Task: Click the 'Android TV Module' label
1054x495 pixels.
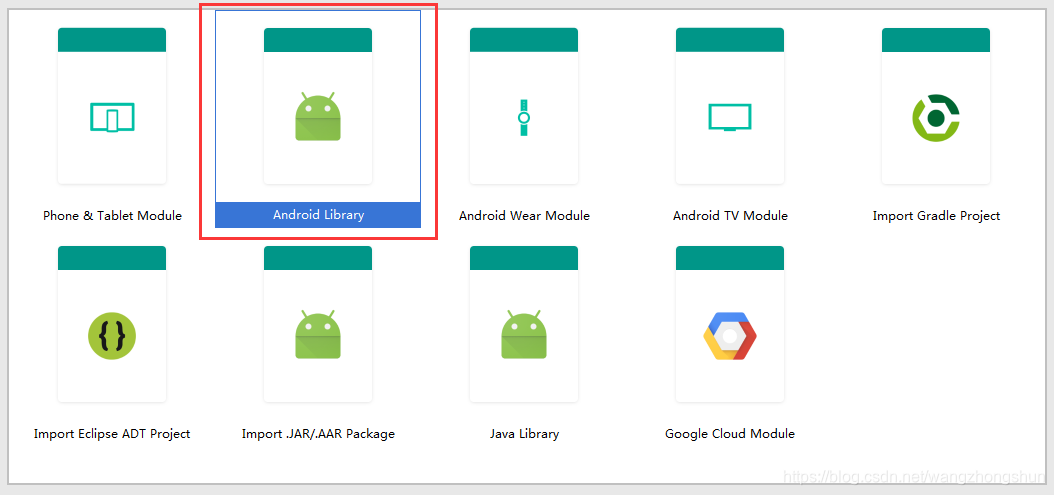Action: pyautogui.click(x=730, y=216)
